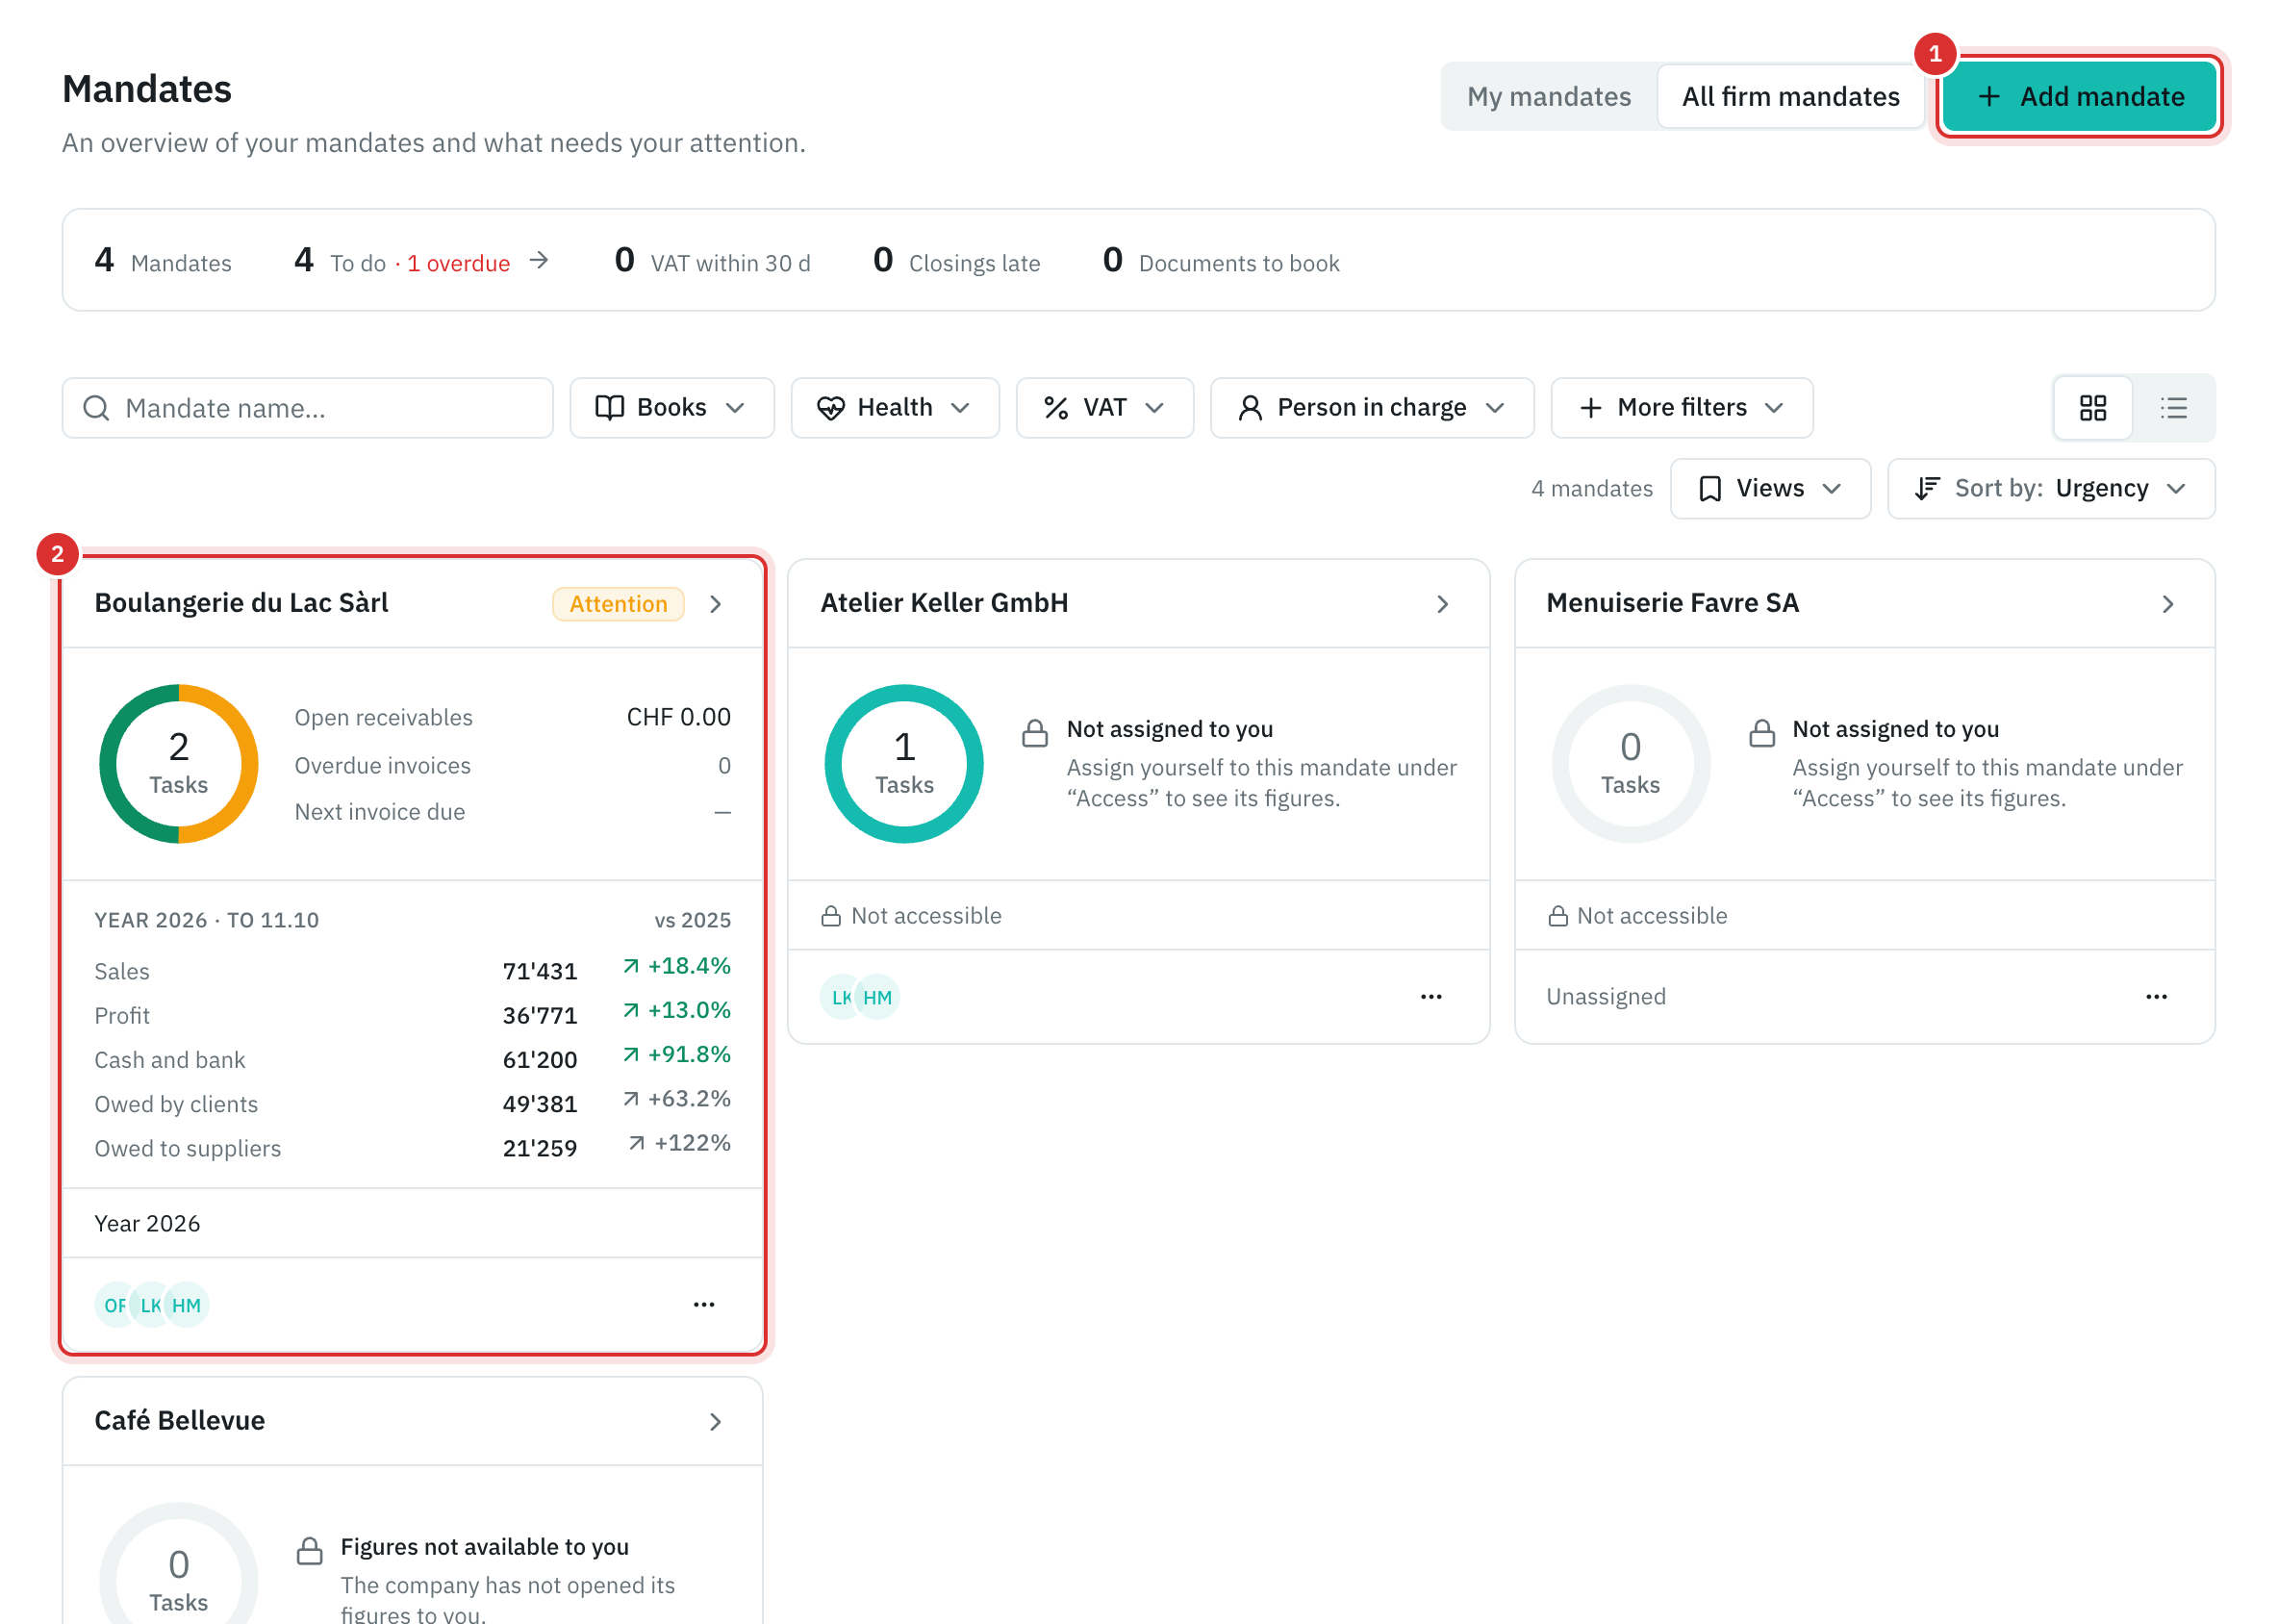Click the '4 Mandates' summary stat

pos(163,261)
